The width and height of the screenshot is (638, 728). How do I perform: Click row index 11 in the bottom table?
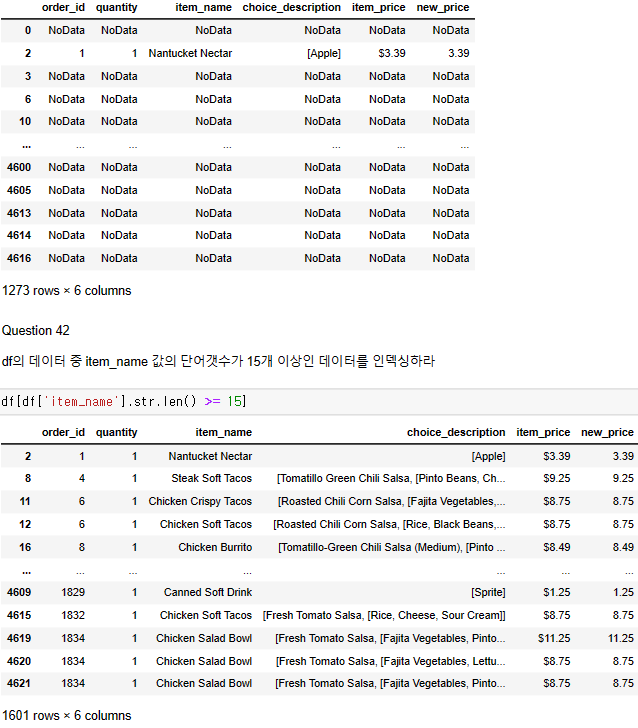point(25,501)
